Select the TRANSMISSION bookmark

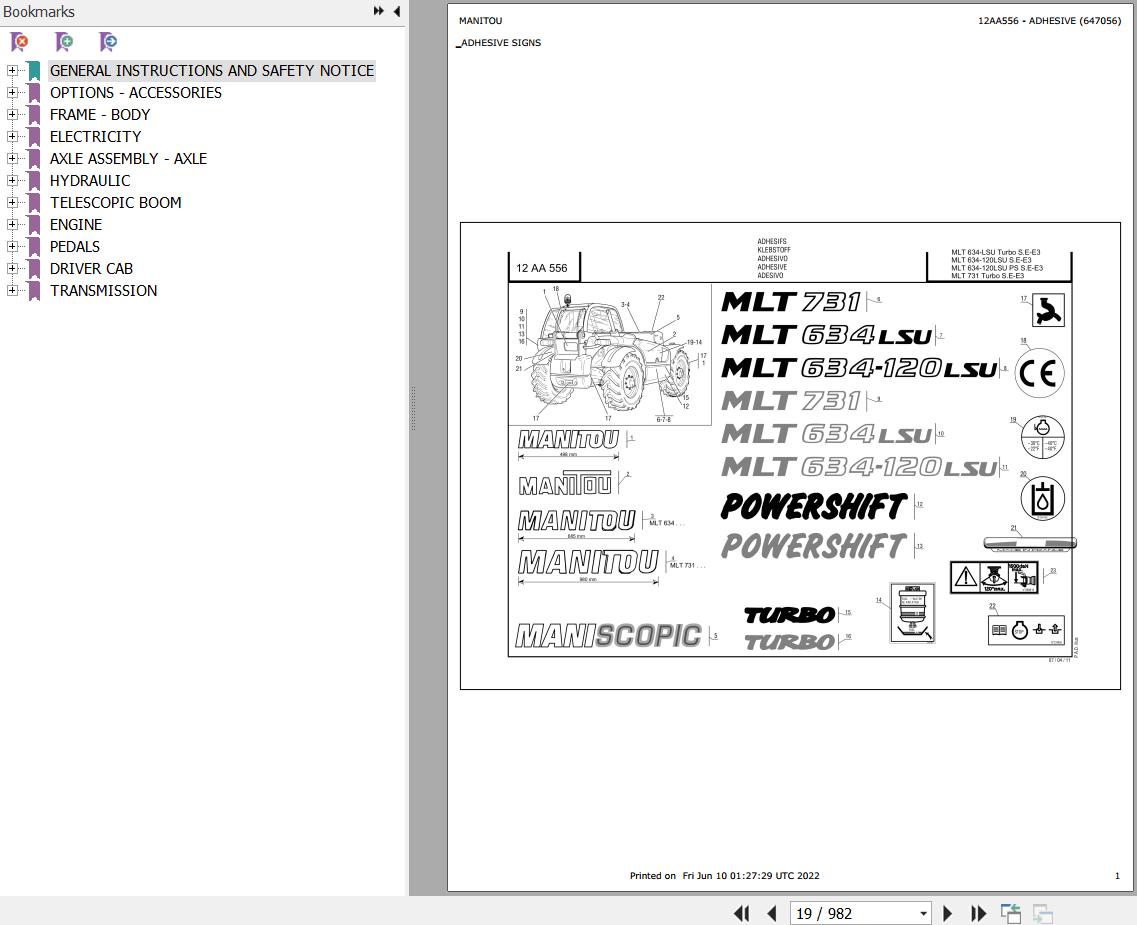(x=104, y=291)
